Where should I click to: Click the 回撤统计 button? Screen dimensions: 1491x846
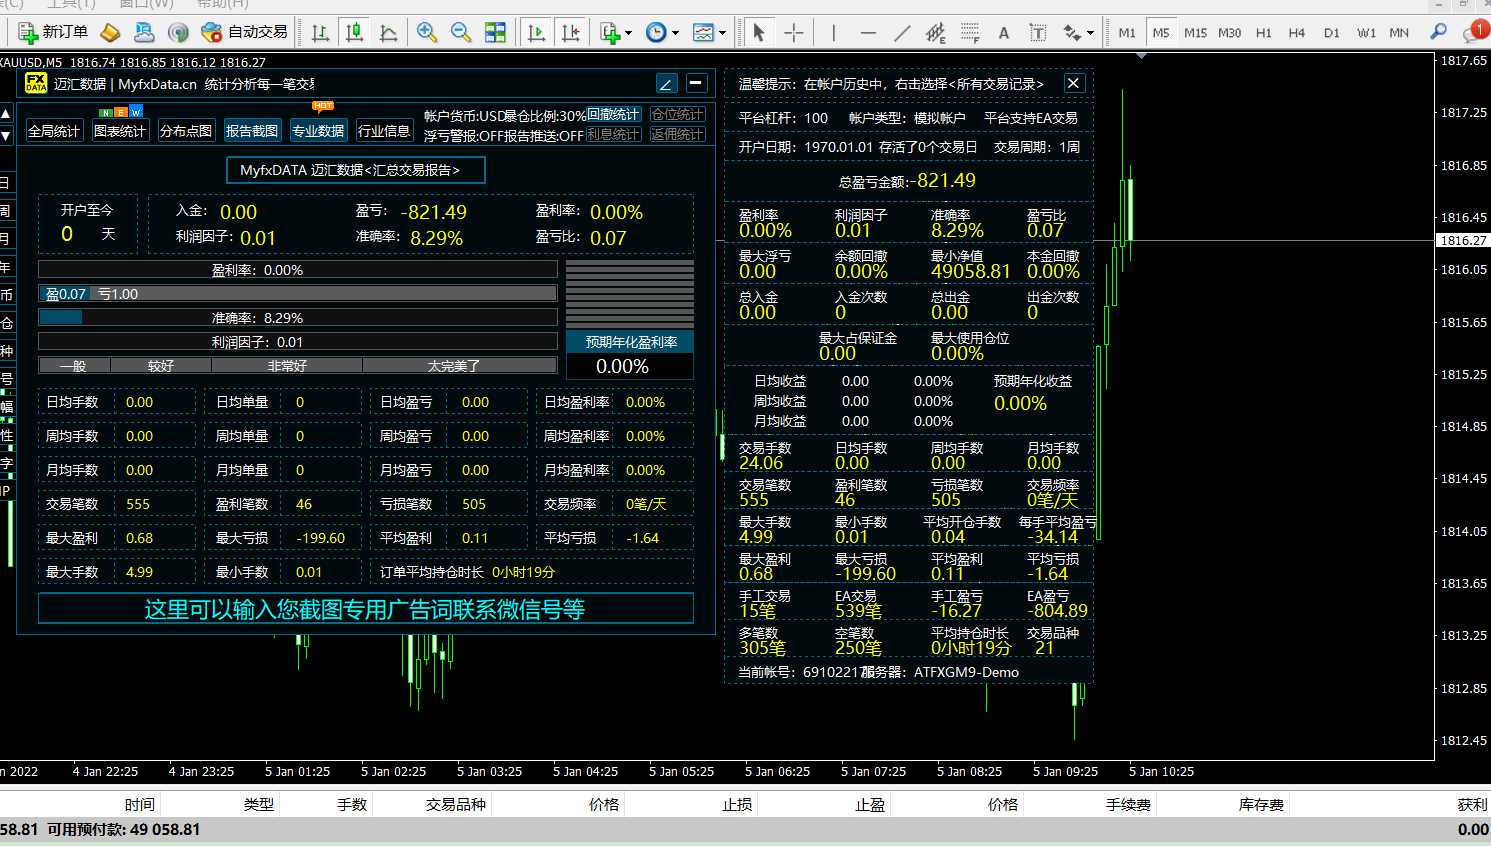point(613,114)
